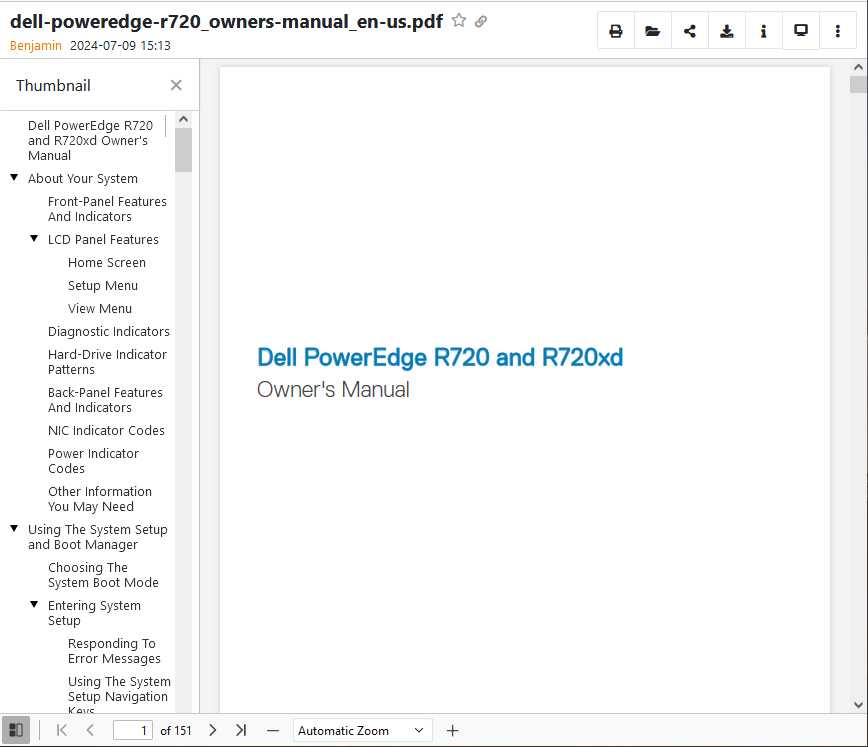
Task: Toggle the sidebar panel button
Action: tap(16, 730)
